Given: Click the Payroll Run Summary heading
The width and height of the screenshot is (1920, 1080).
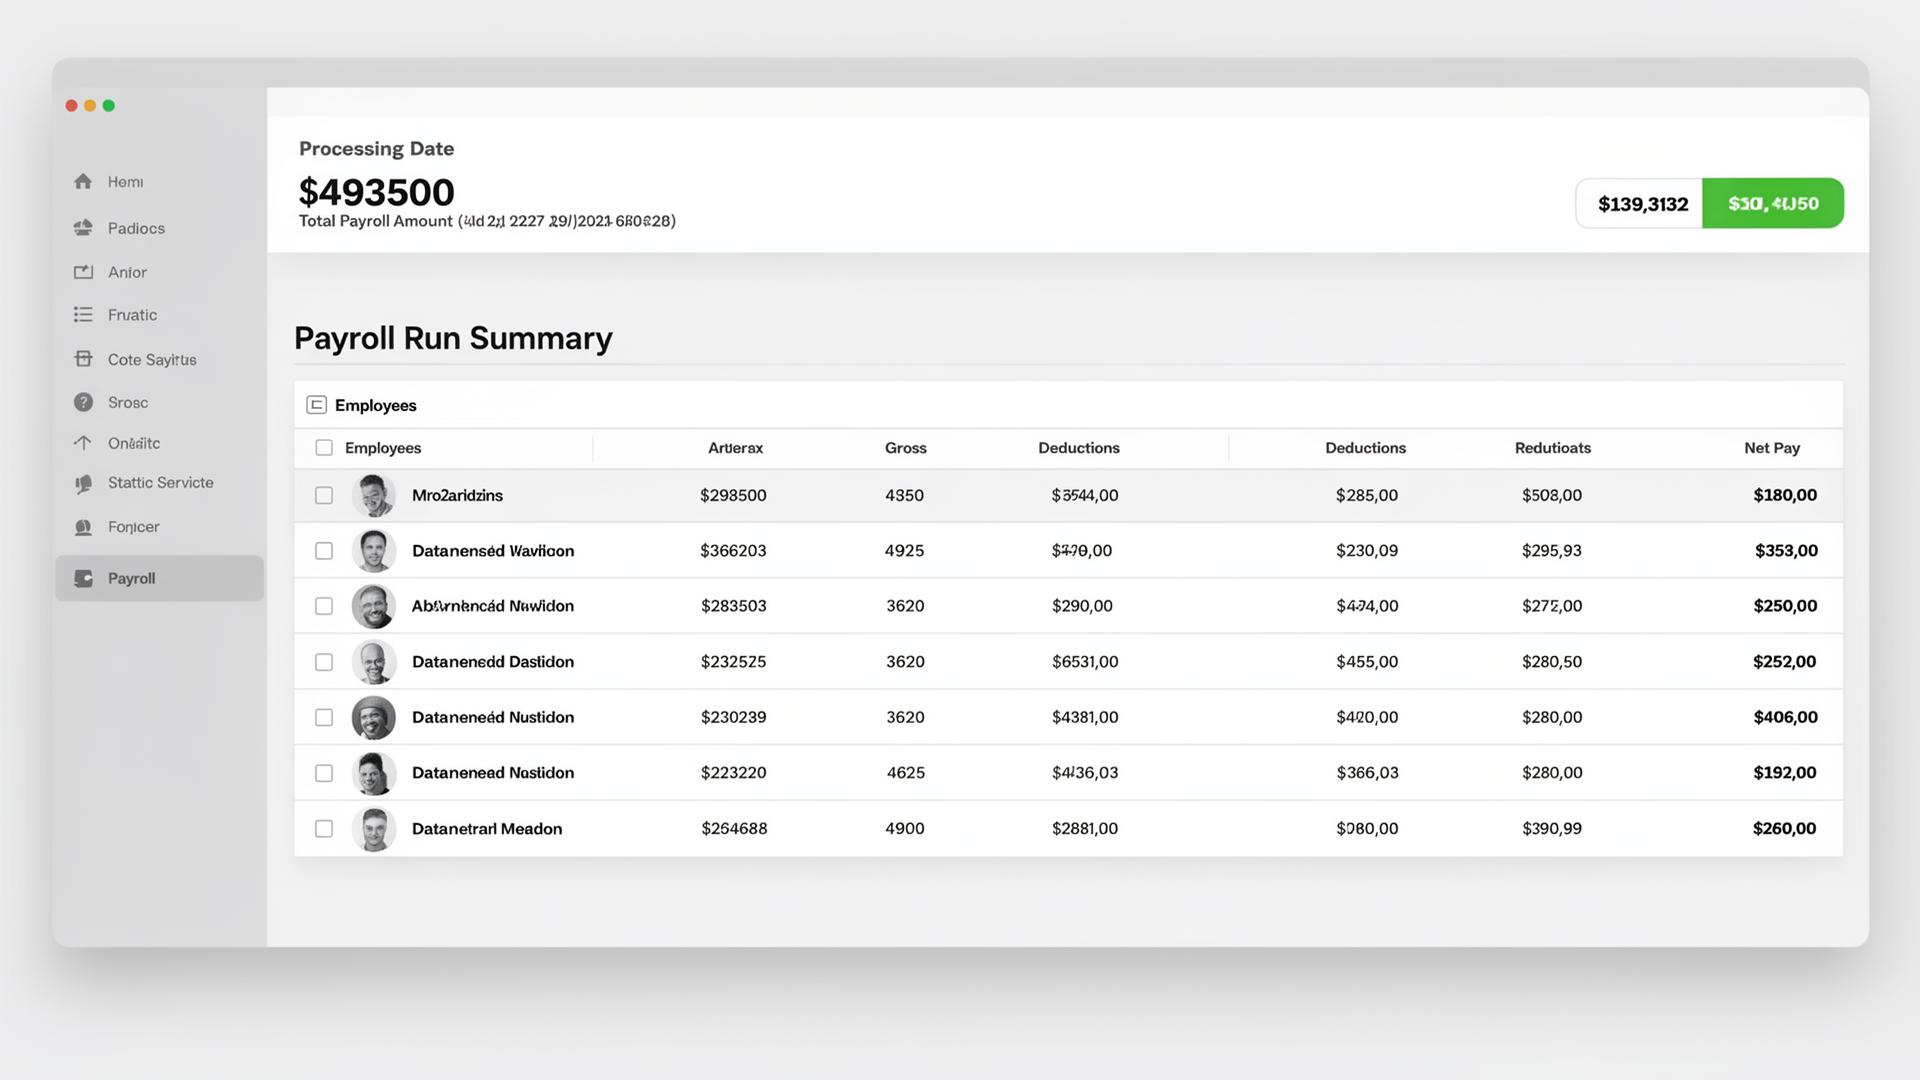Looking at the screenshot, I should click(453, 338).
